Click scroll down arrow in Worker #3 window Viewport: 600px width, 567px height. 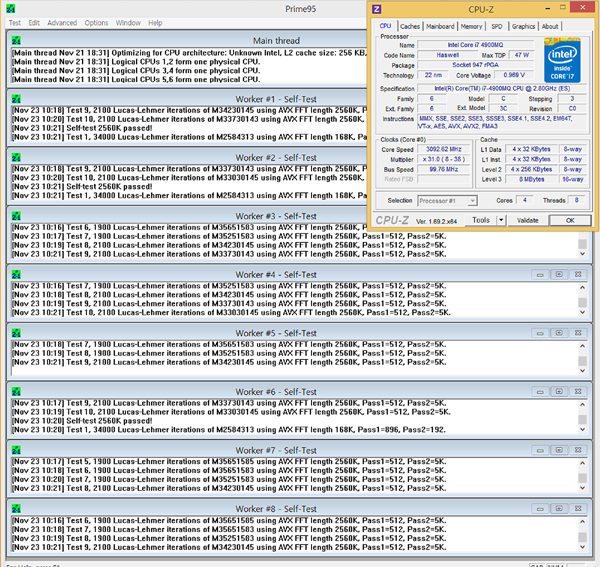582,254
